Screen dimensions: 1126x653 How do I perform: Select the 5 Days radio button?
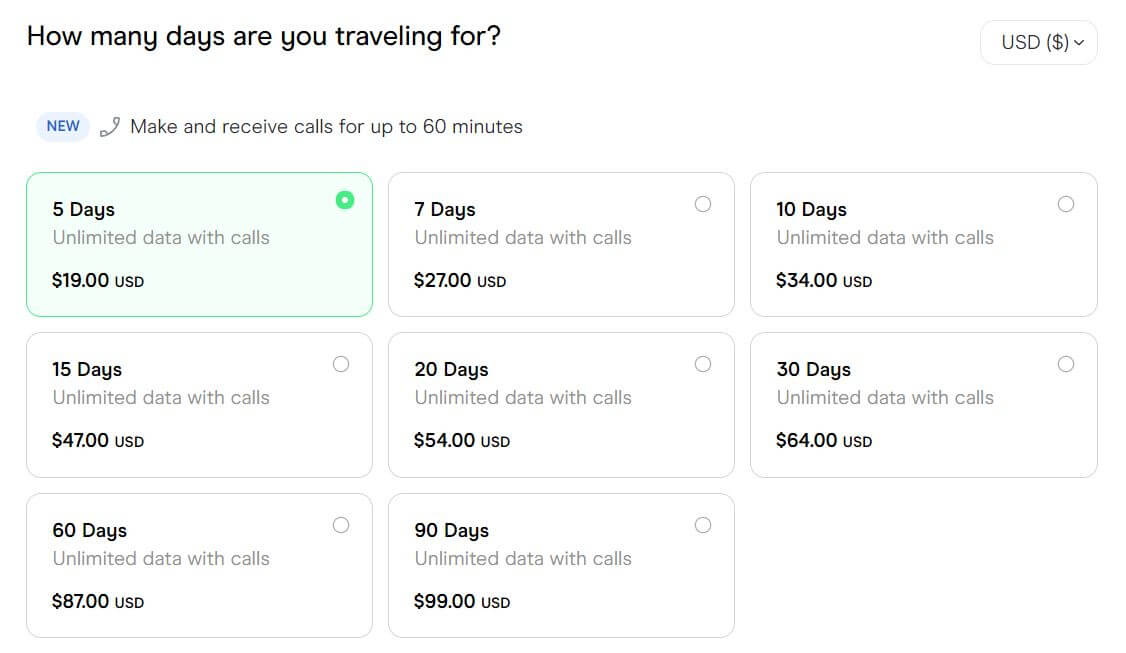point(345,200)
